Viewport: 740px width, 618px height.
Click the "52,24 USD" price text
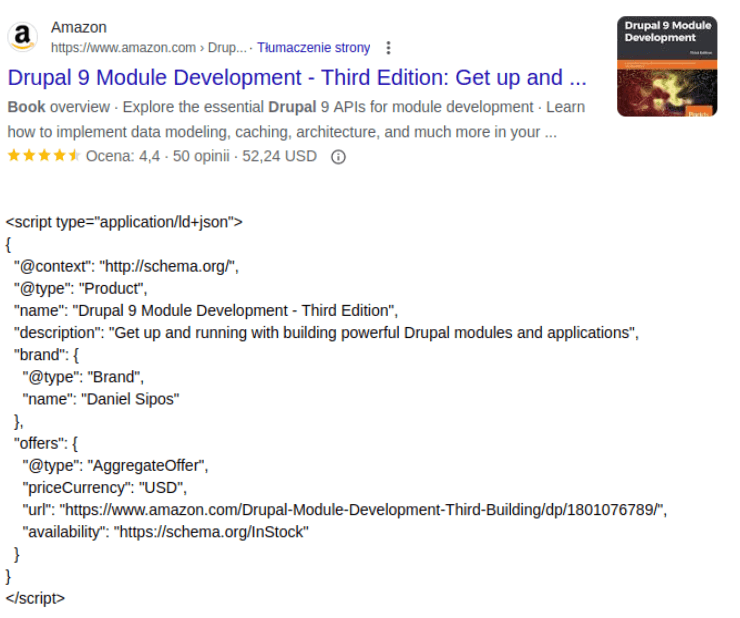(279, 156)
